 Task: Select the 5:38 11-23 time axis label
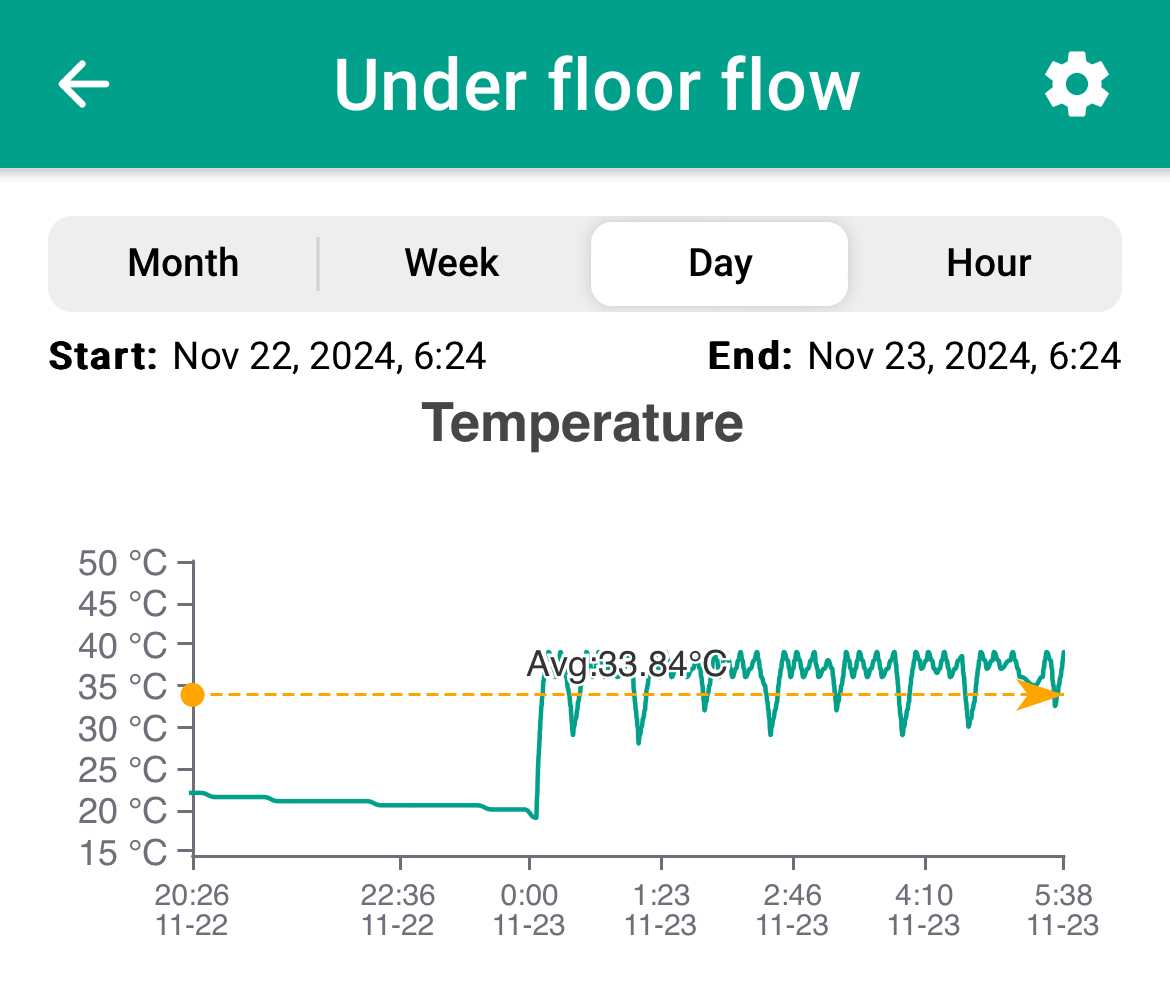1063,909
